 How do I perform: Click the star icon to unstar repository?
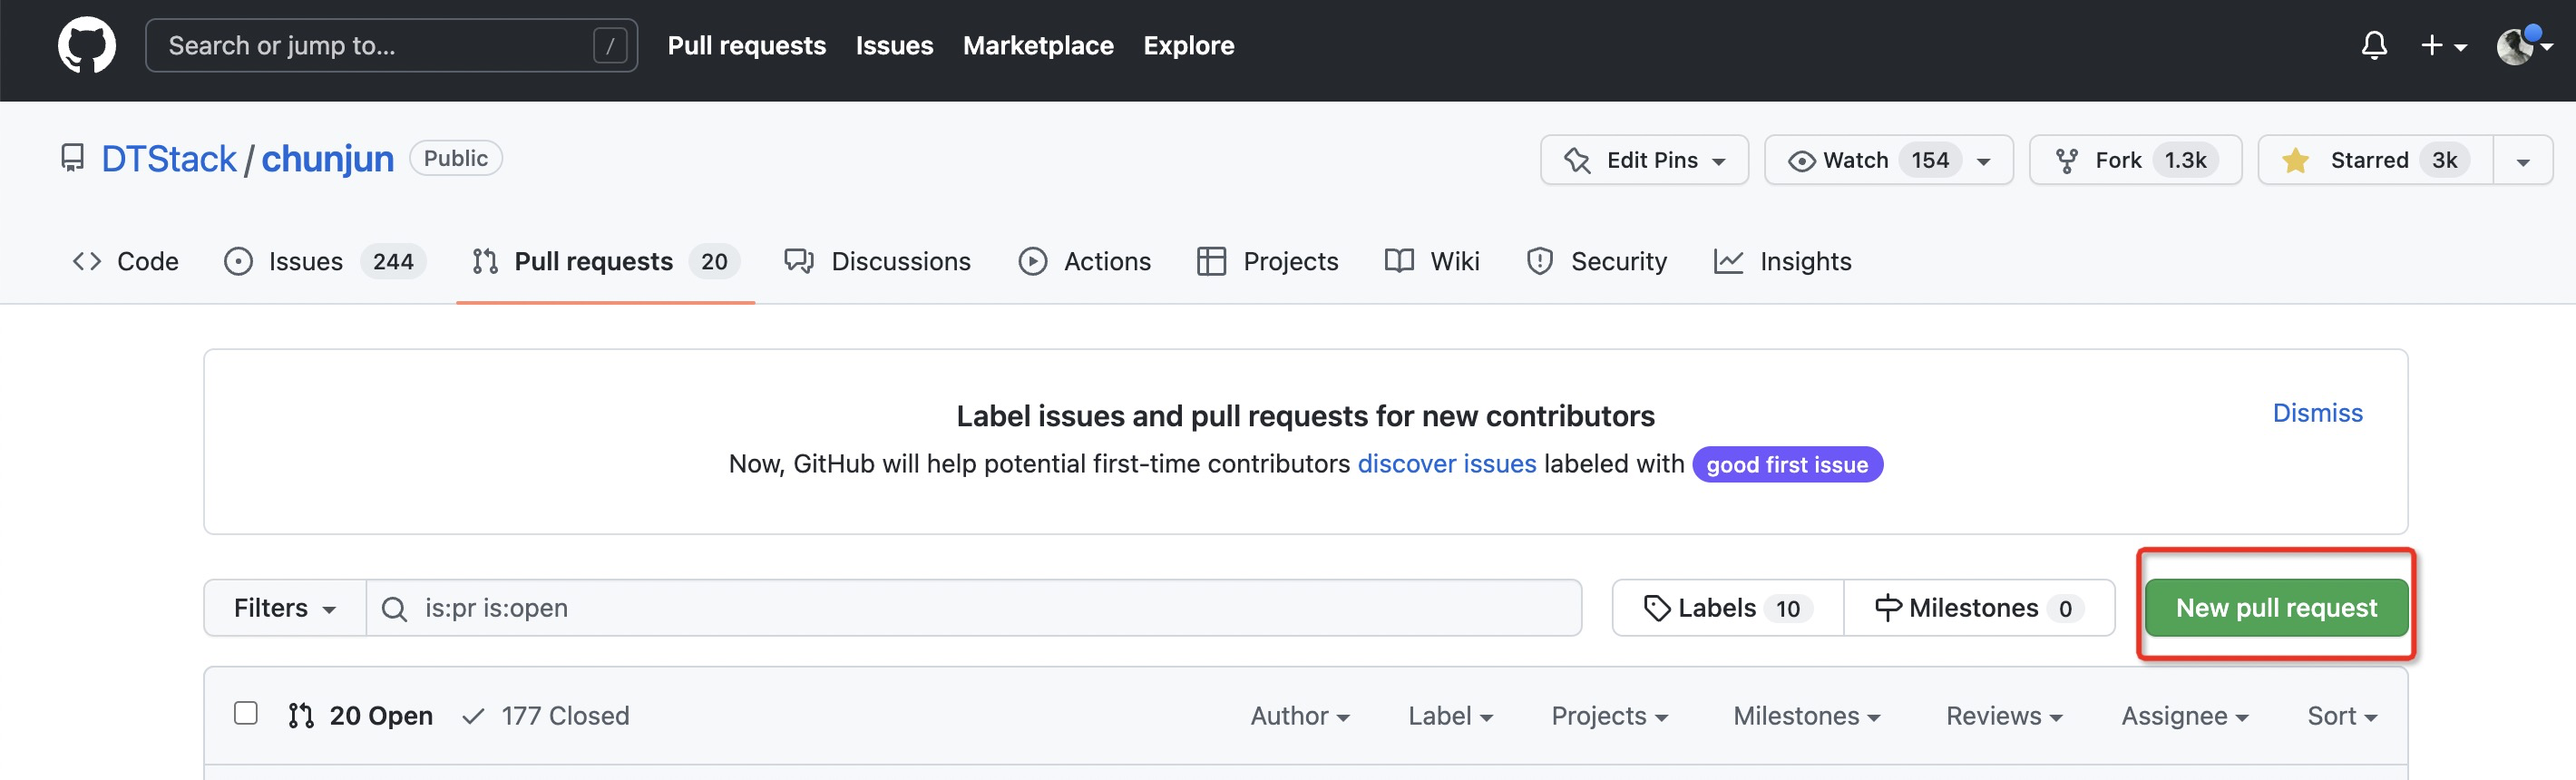(x=2296, y=161)
